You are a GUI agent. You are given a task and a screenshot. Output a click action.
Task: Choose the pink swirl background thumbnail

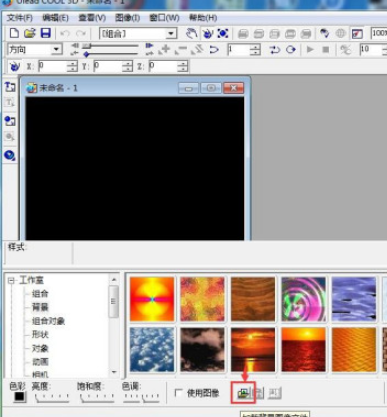click(x=304, y=299)
